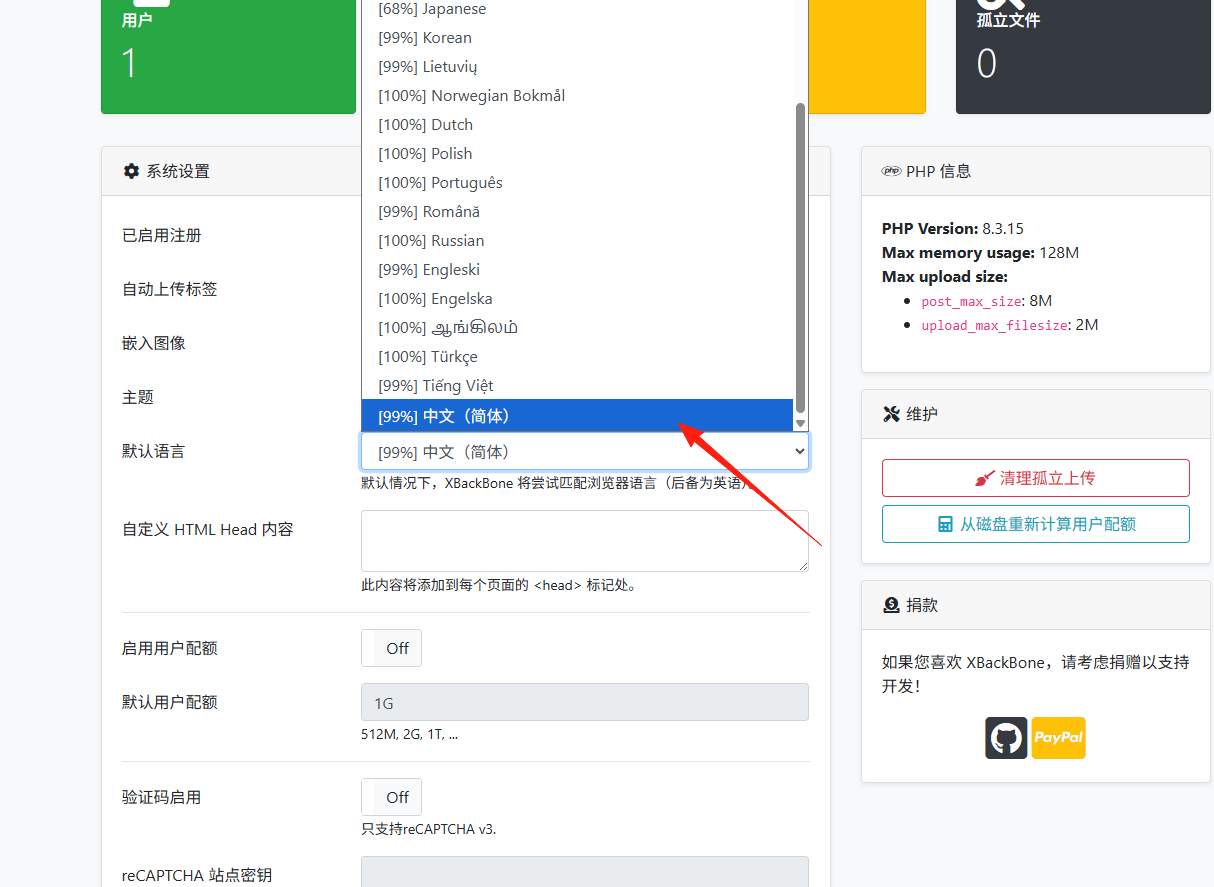Click the gear icon beside 系统设置
Image resolution: width=1214 pixels, height=887 pixels.
click(131, 171)
